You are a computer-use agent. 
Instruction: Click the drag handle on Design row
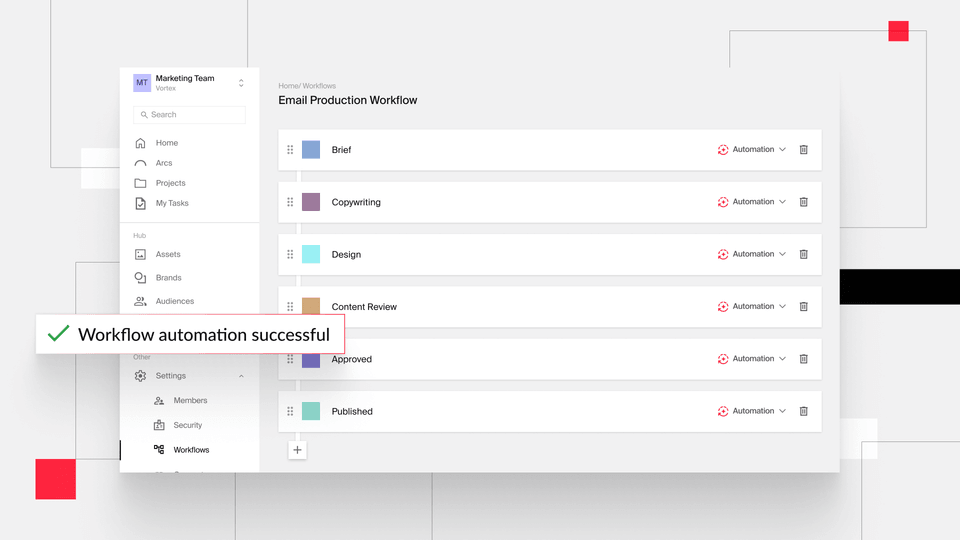[290, 254]
